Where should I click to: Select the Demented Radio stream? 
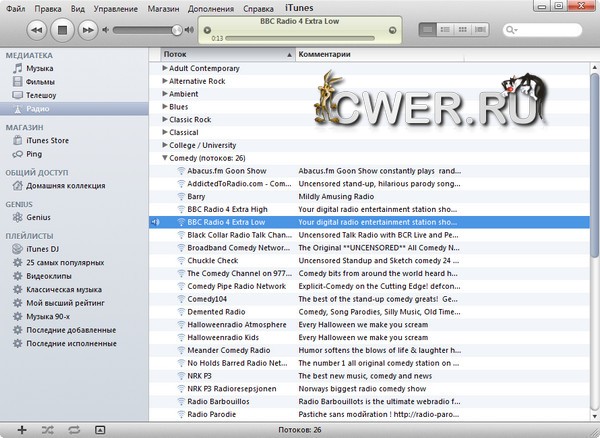[369, 312]
